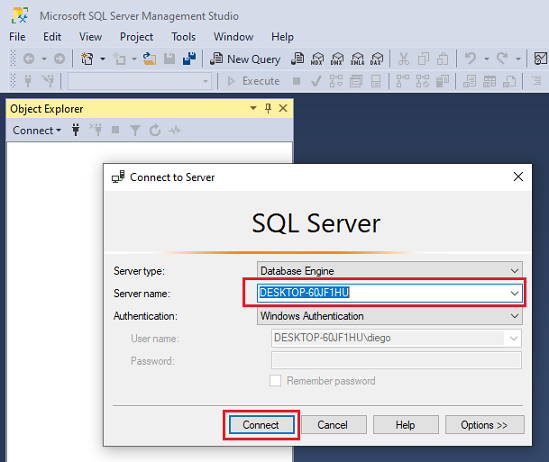Open the Edit menu
The width and height of the screenshot is (549, 462).
click(52, 37)
